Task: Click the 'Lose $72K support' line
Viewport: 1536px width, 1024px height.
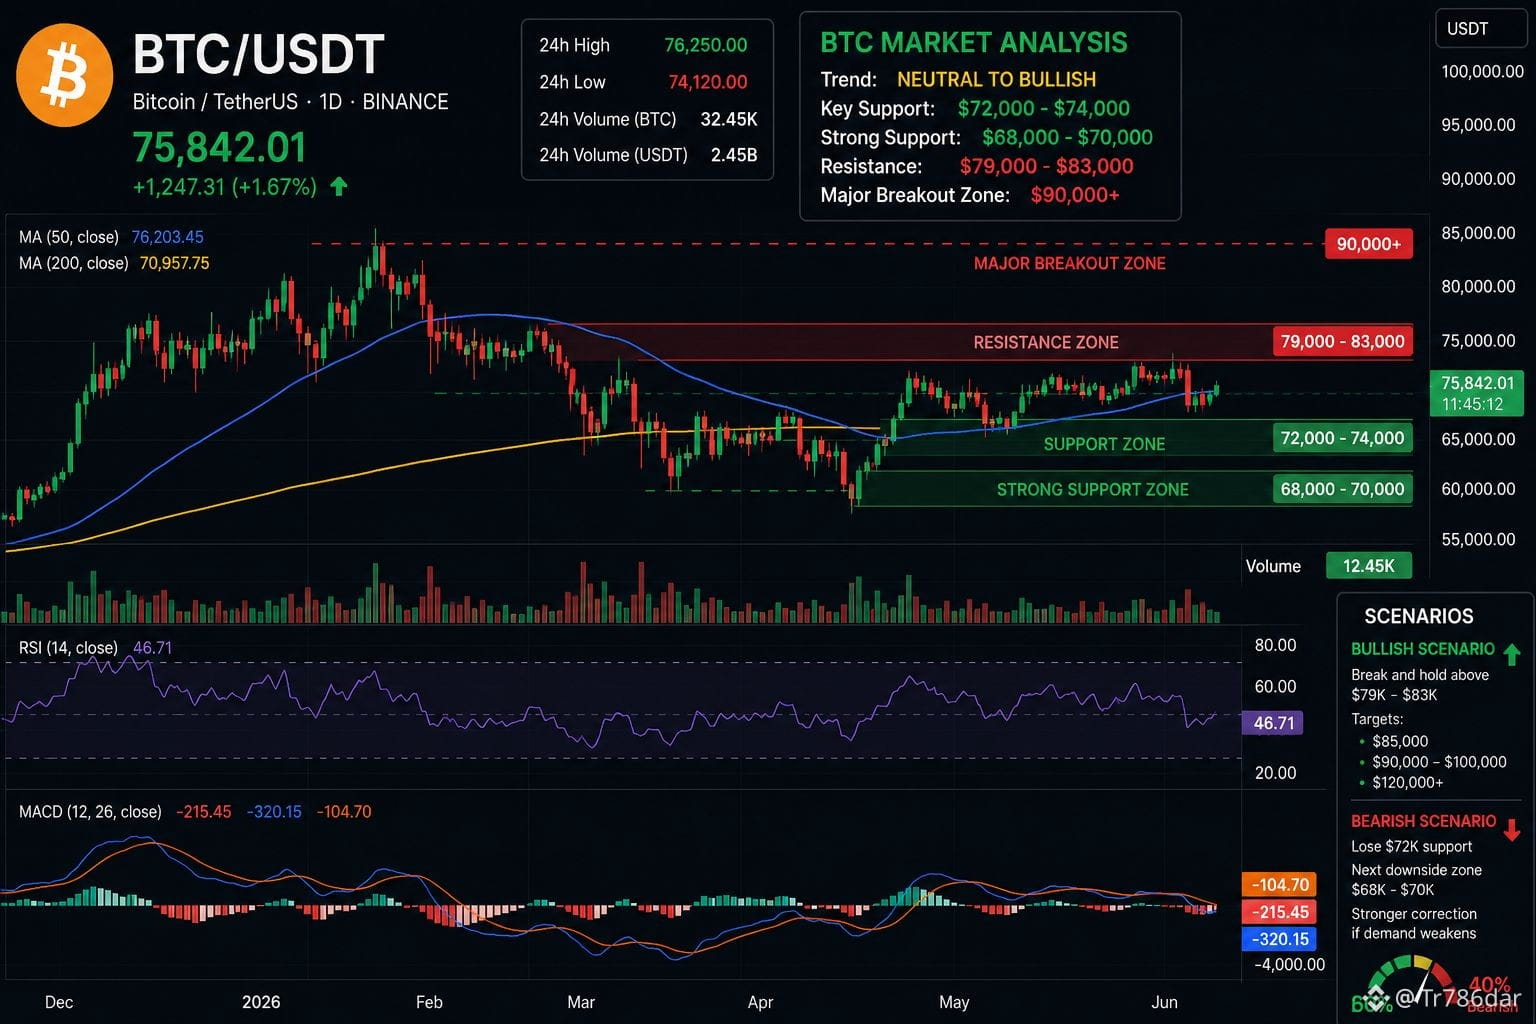Action: point(1411,847)
